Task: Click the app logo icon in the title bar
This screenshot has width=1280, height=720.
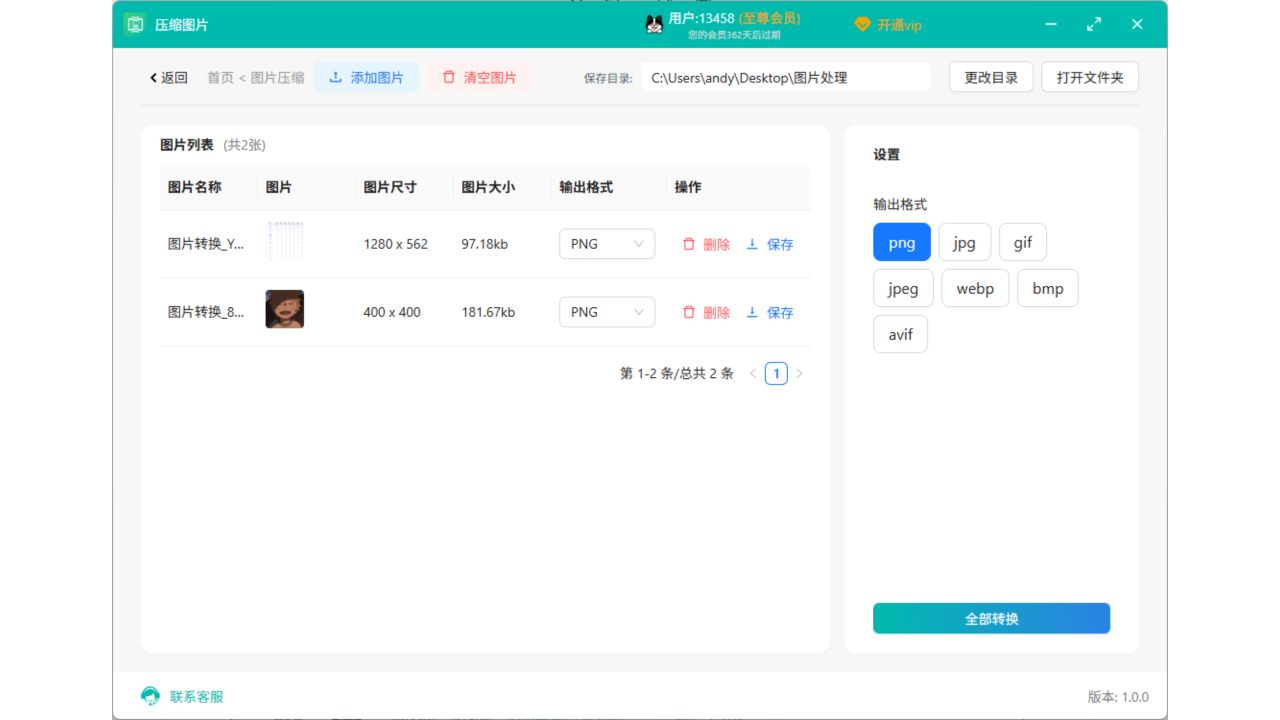Action: tap(135, 24)
